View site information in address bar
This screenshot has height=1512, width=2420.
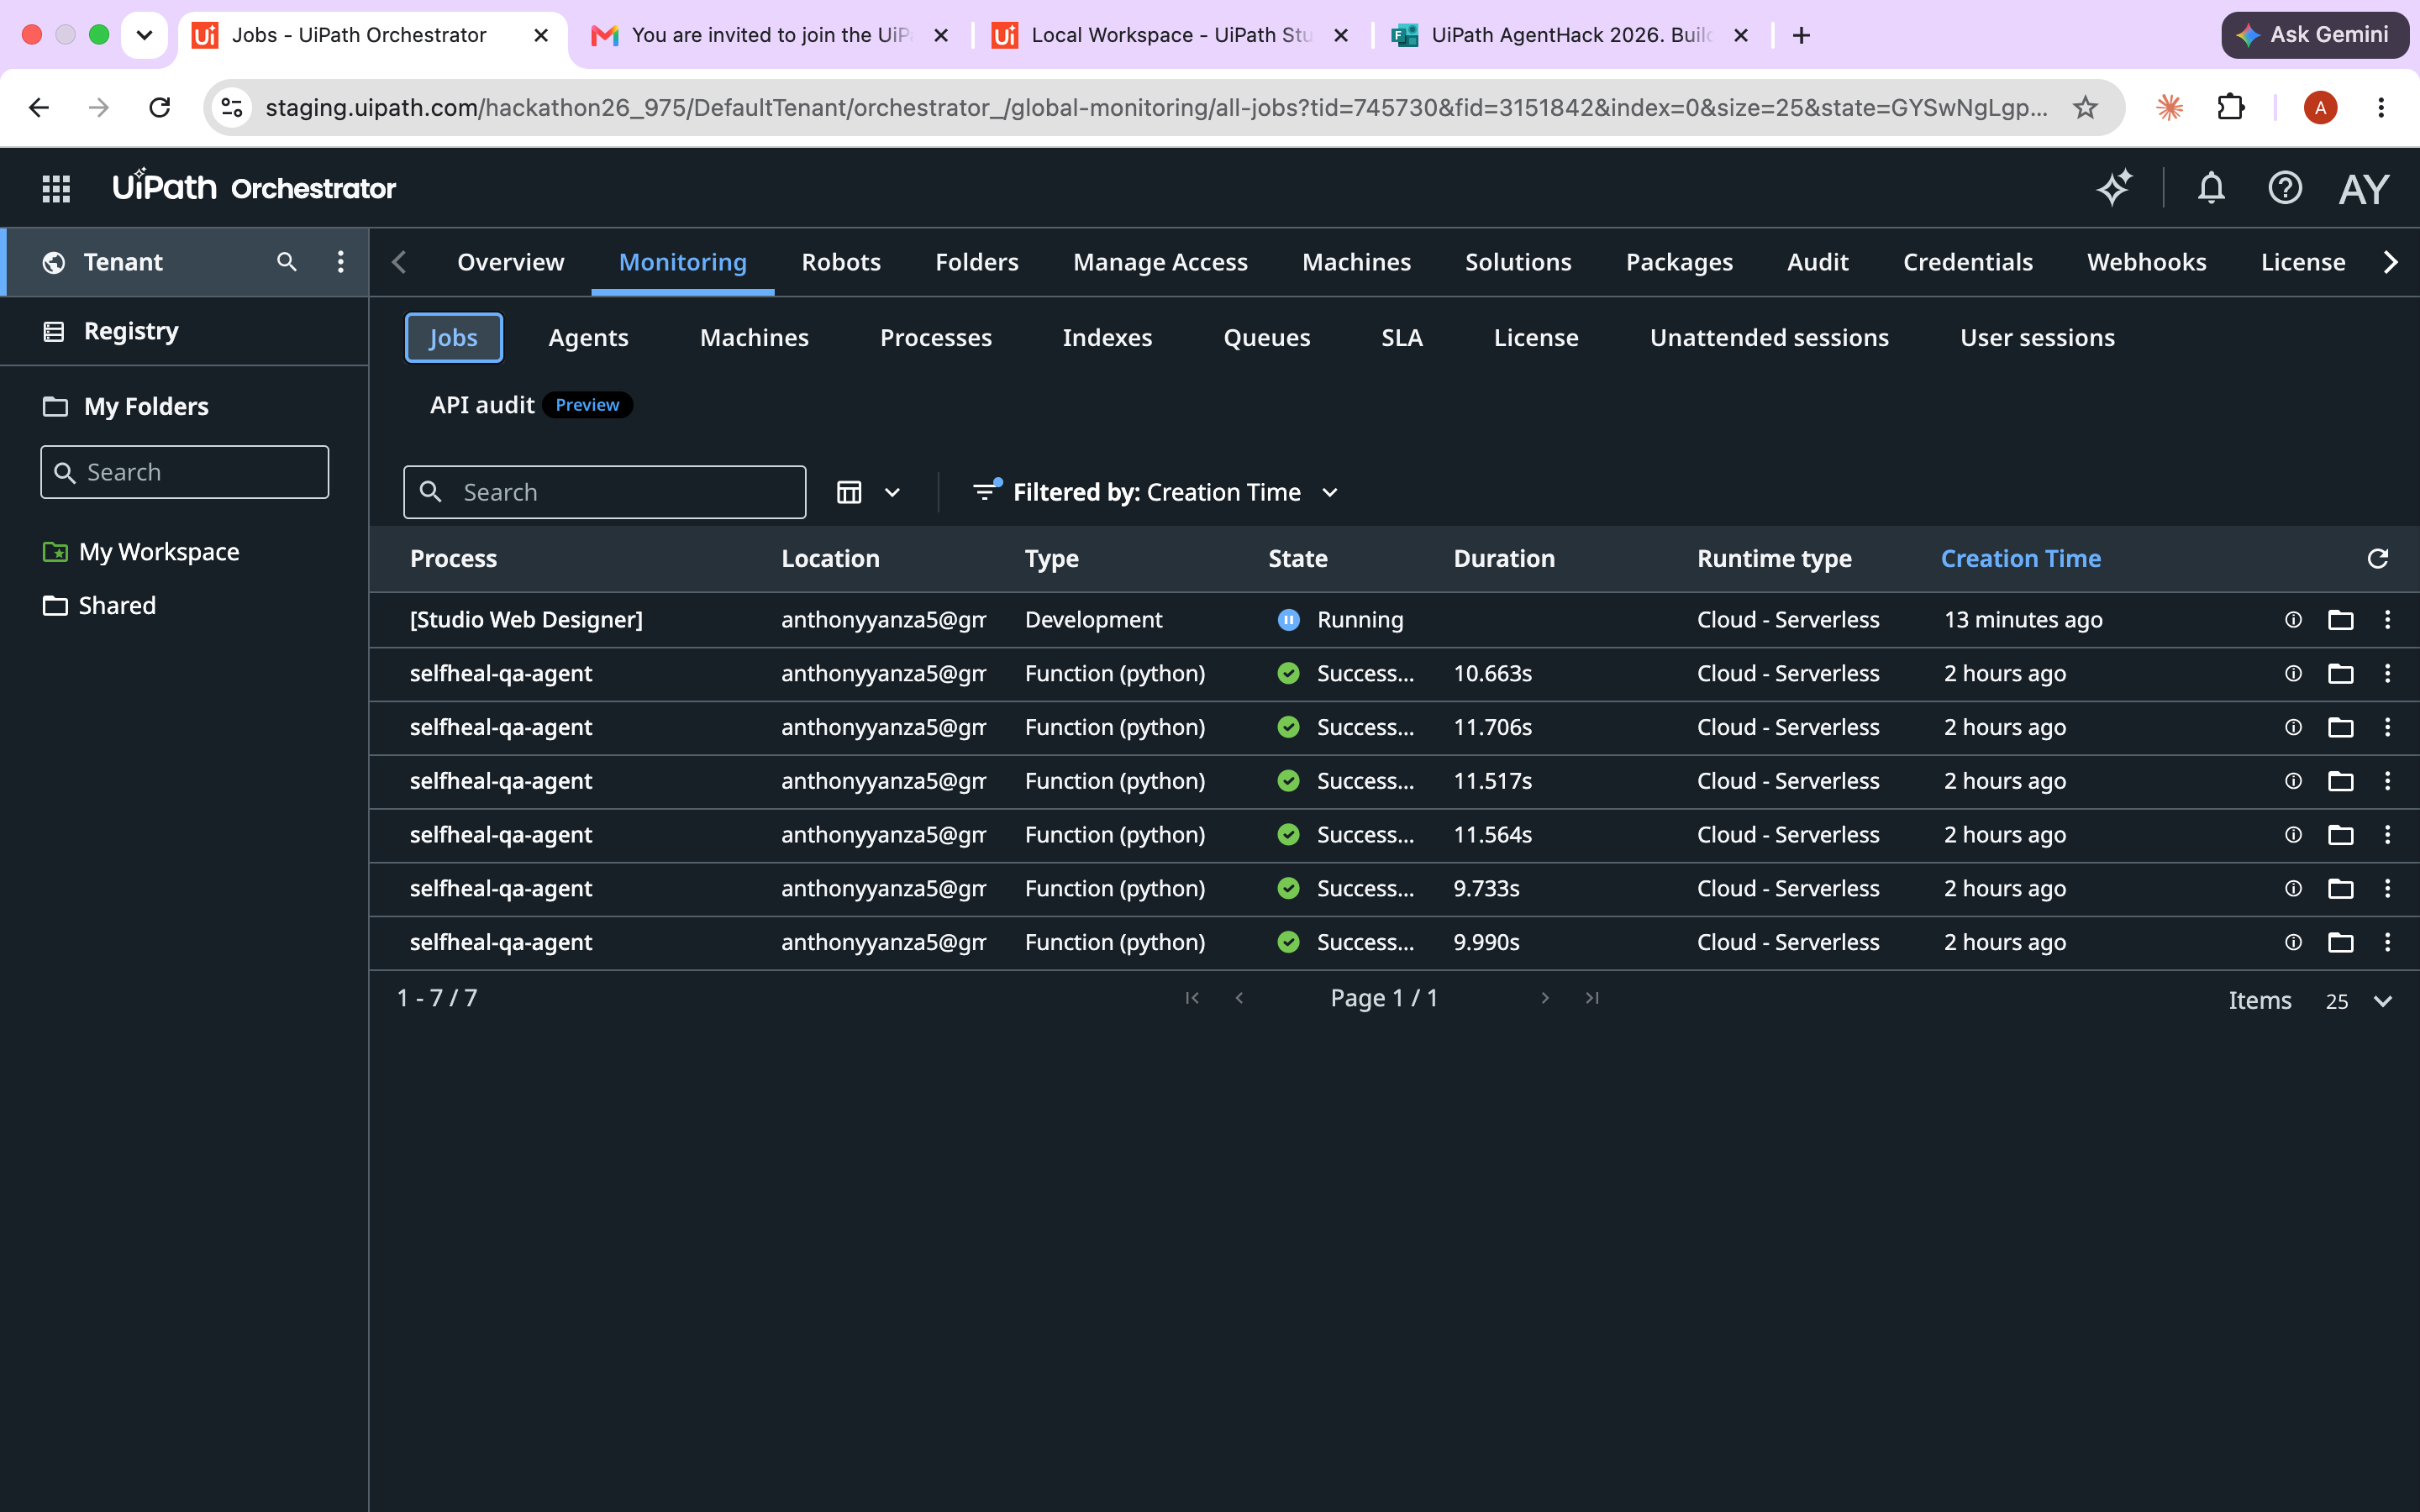(232, 107)
